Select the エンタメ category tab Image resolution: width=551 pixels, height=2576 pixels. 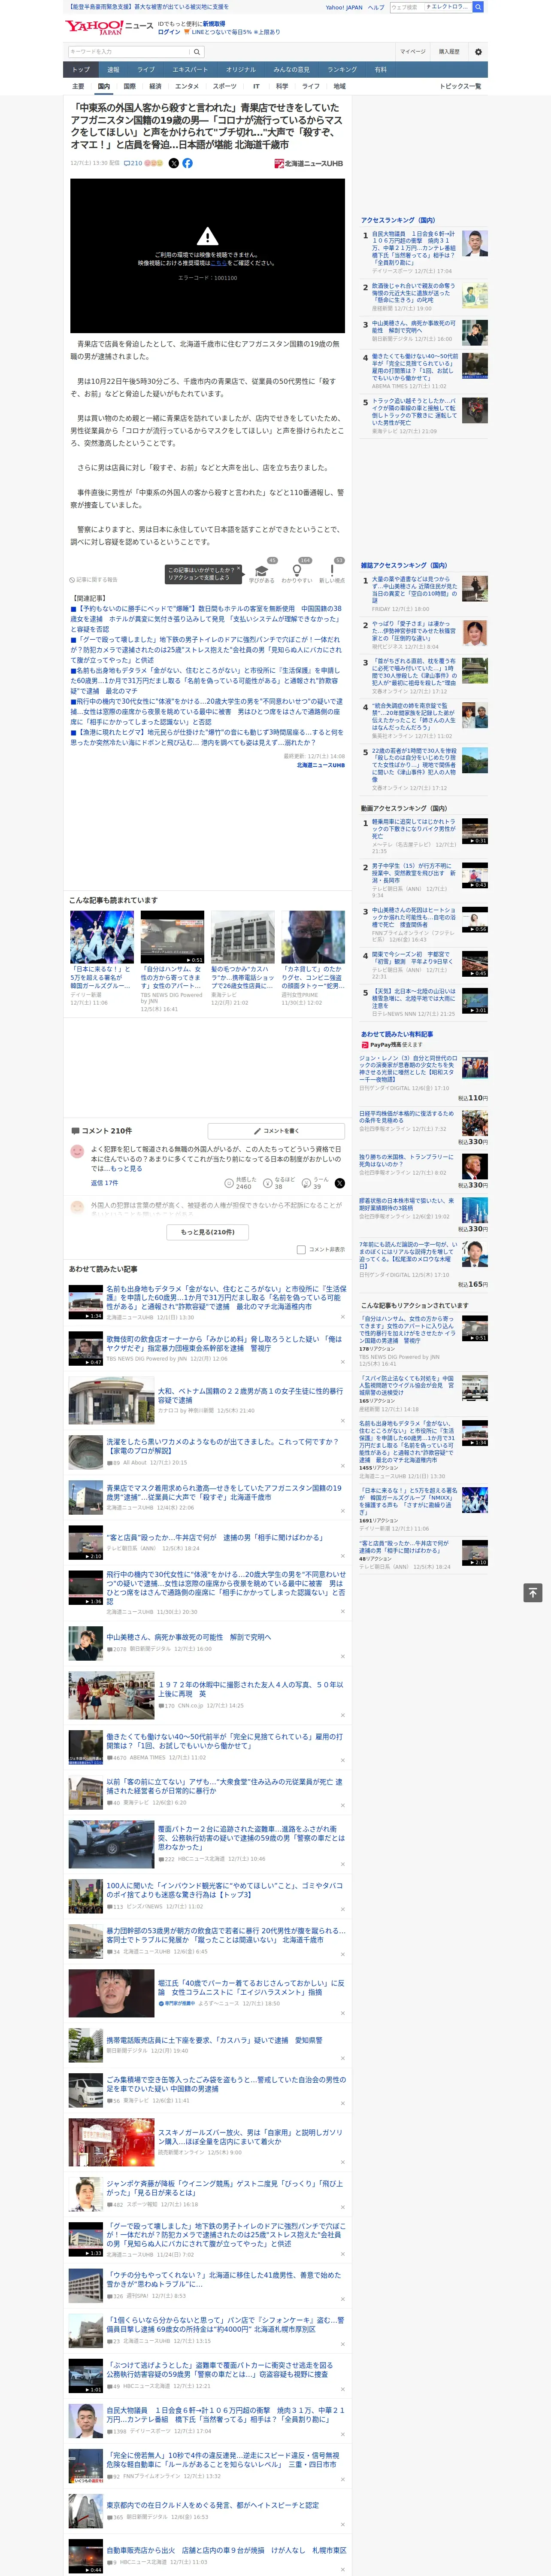[187, 86]
